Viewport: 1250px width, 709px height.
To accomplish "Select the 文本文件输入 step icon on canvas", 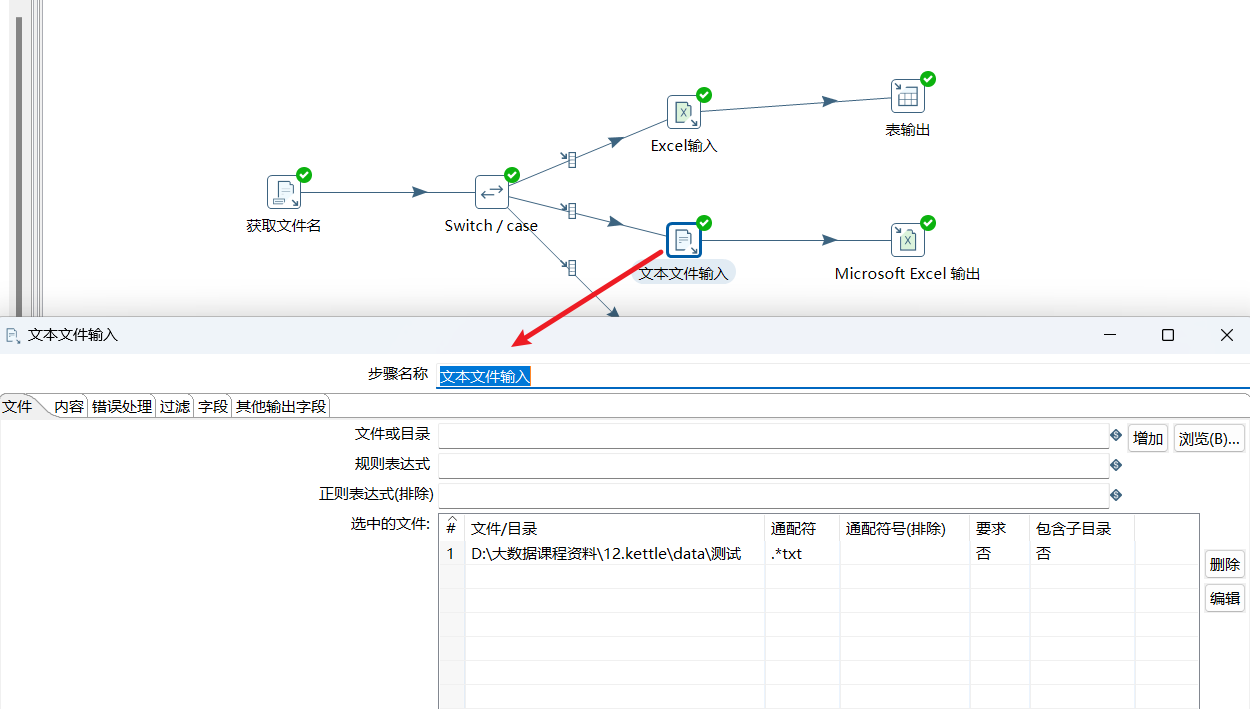I will (684, 240).
